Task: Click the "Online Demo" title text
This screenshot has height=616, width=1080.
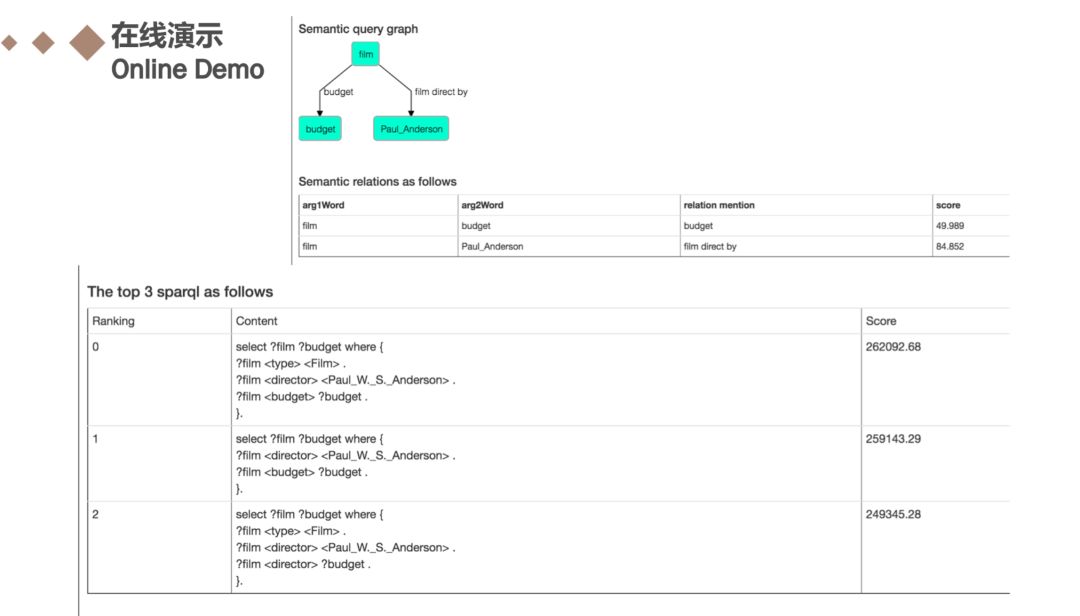Action: [188, 70]
